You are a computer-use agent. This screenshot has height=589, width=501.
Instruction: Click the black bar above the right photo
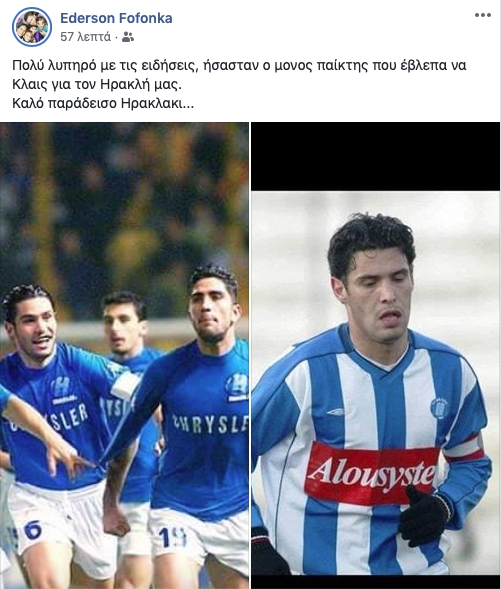point(376,156)
